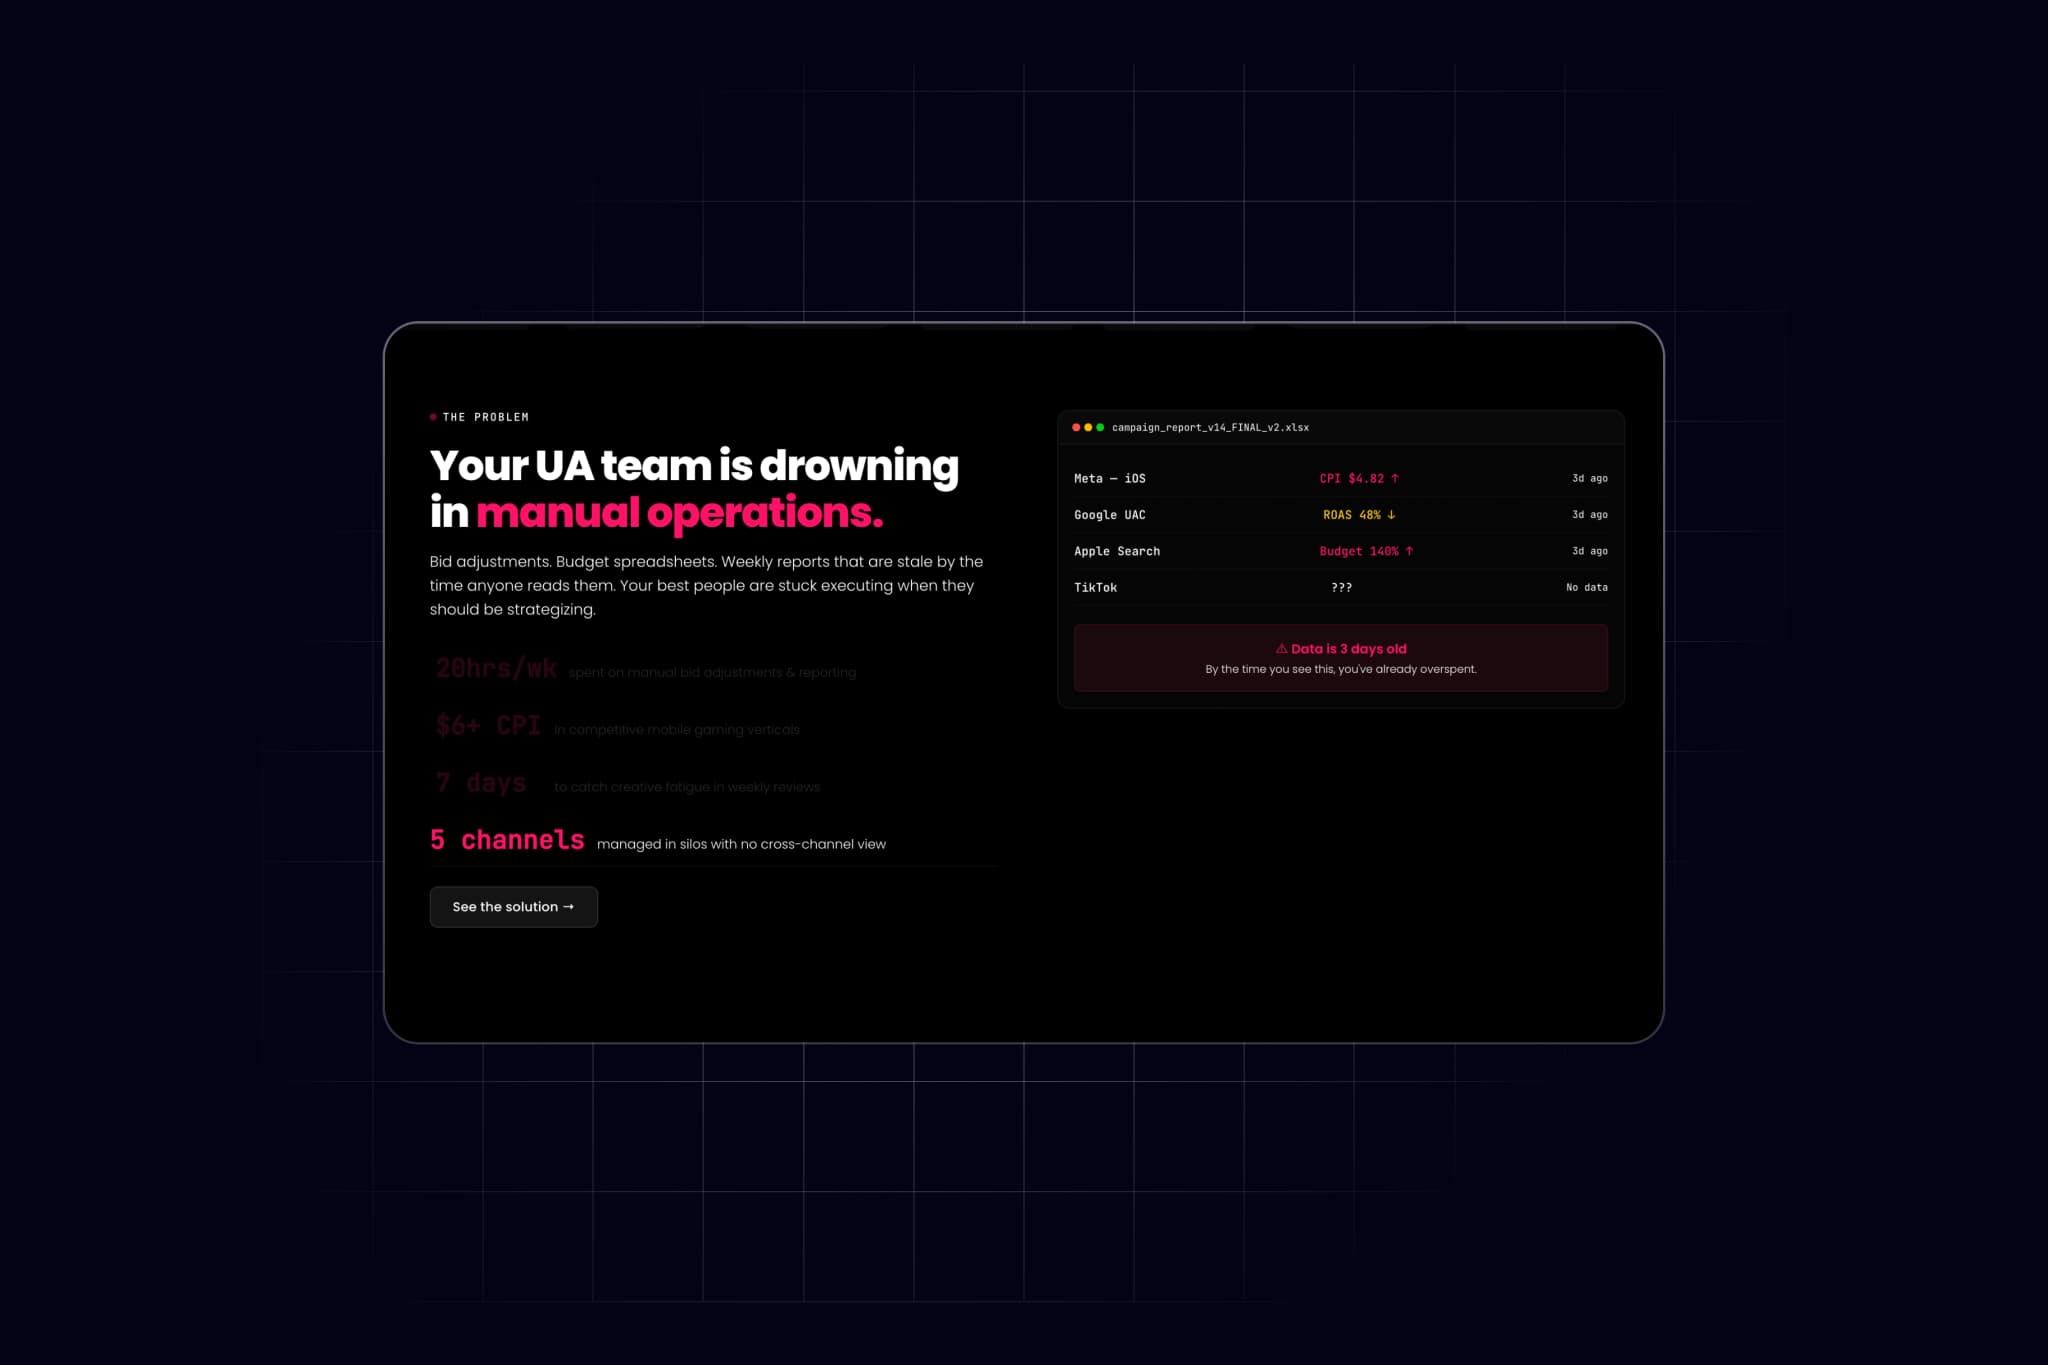
Task: Click the pink manual operations headline text
Action: coord(680,513)
